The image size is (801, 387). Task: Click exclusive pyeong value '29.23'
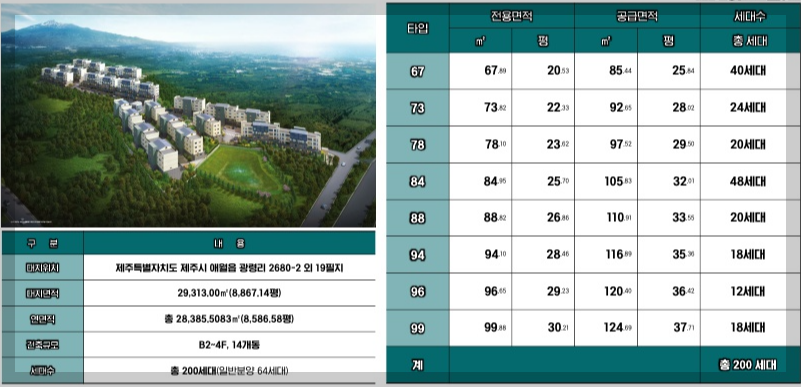pos(558,292)
